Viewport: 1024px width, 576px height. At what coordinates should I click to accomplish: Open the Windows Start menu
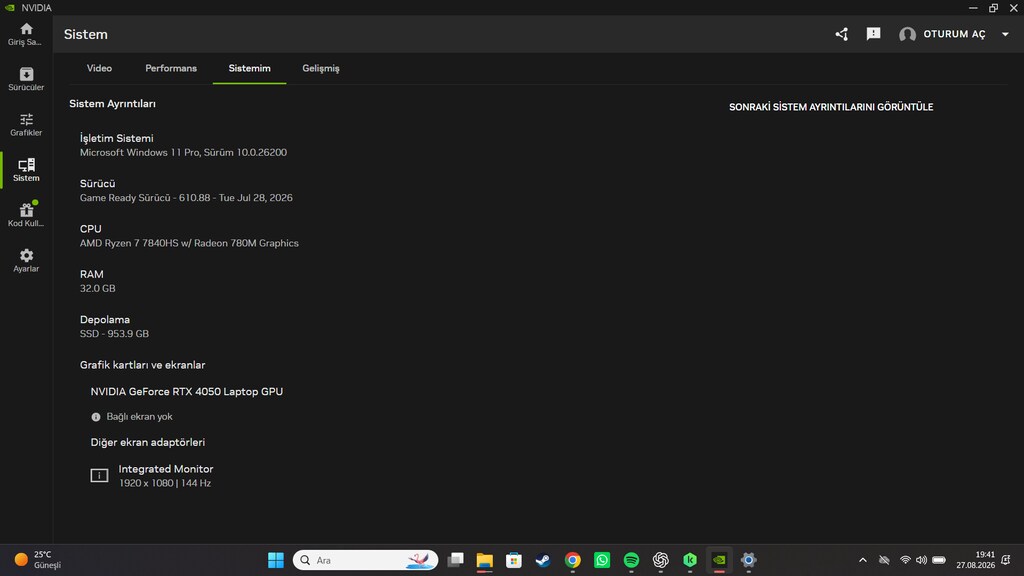pyautogui.click(x=276, y=560)
